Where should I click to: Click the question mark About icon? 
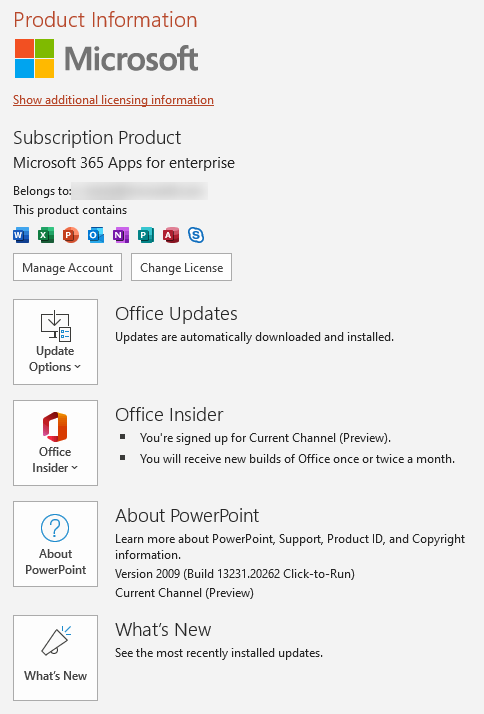pyautogui.click(x=55, y=528)
